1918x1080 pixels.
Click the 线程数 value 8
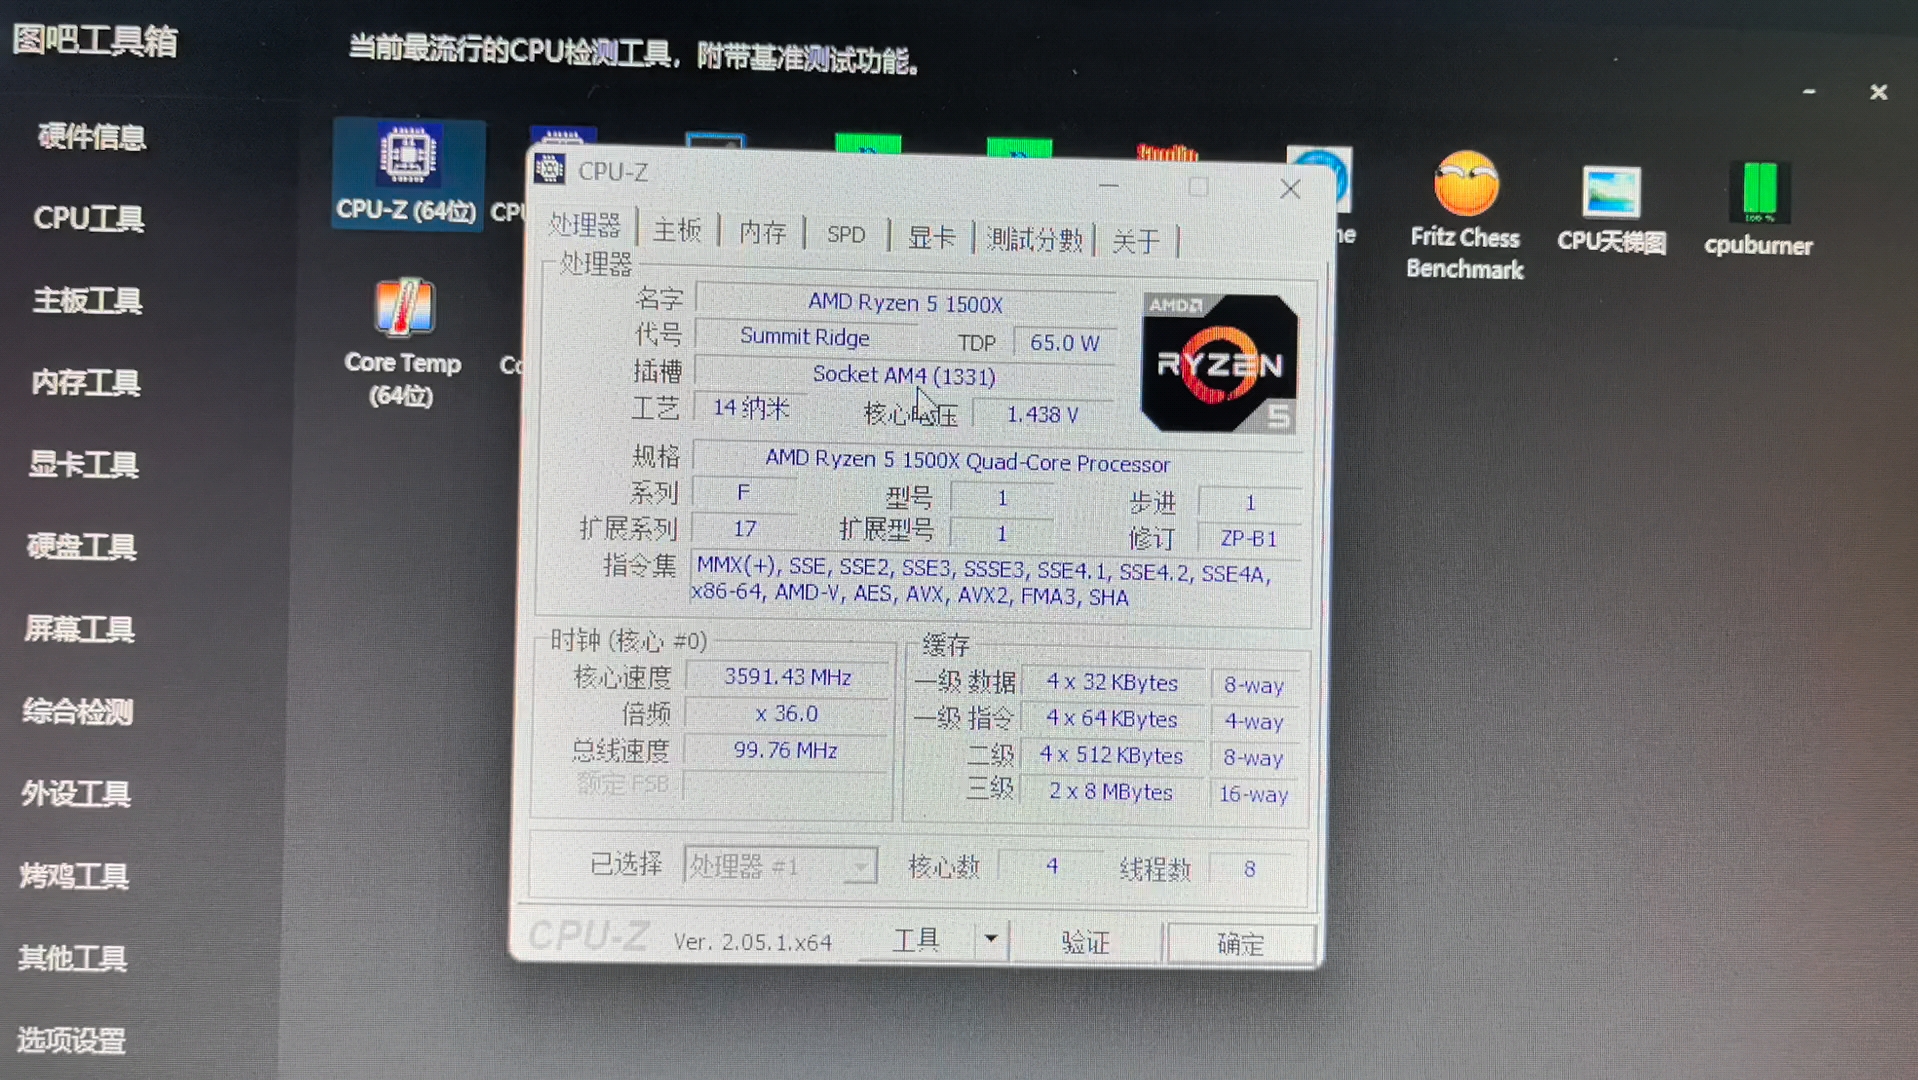(1249, 869)
